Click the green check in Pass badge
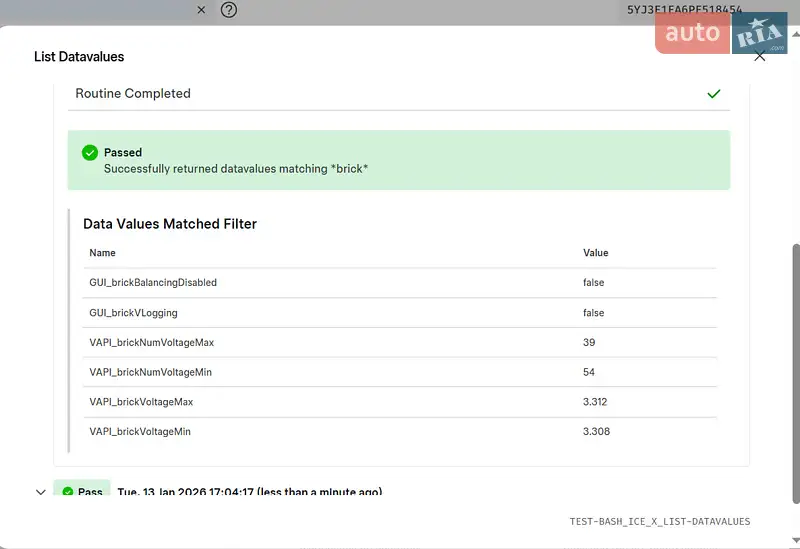Image resolution: width=800 pixels, height=549 pixels. point(68,492)
